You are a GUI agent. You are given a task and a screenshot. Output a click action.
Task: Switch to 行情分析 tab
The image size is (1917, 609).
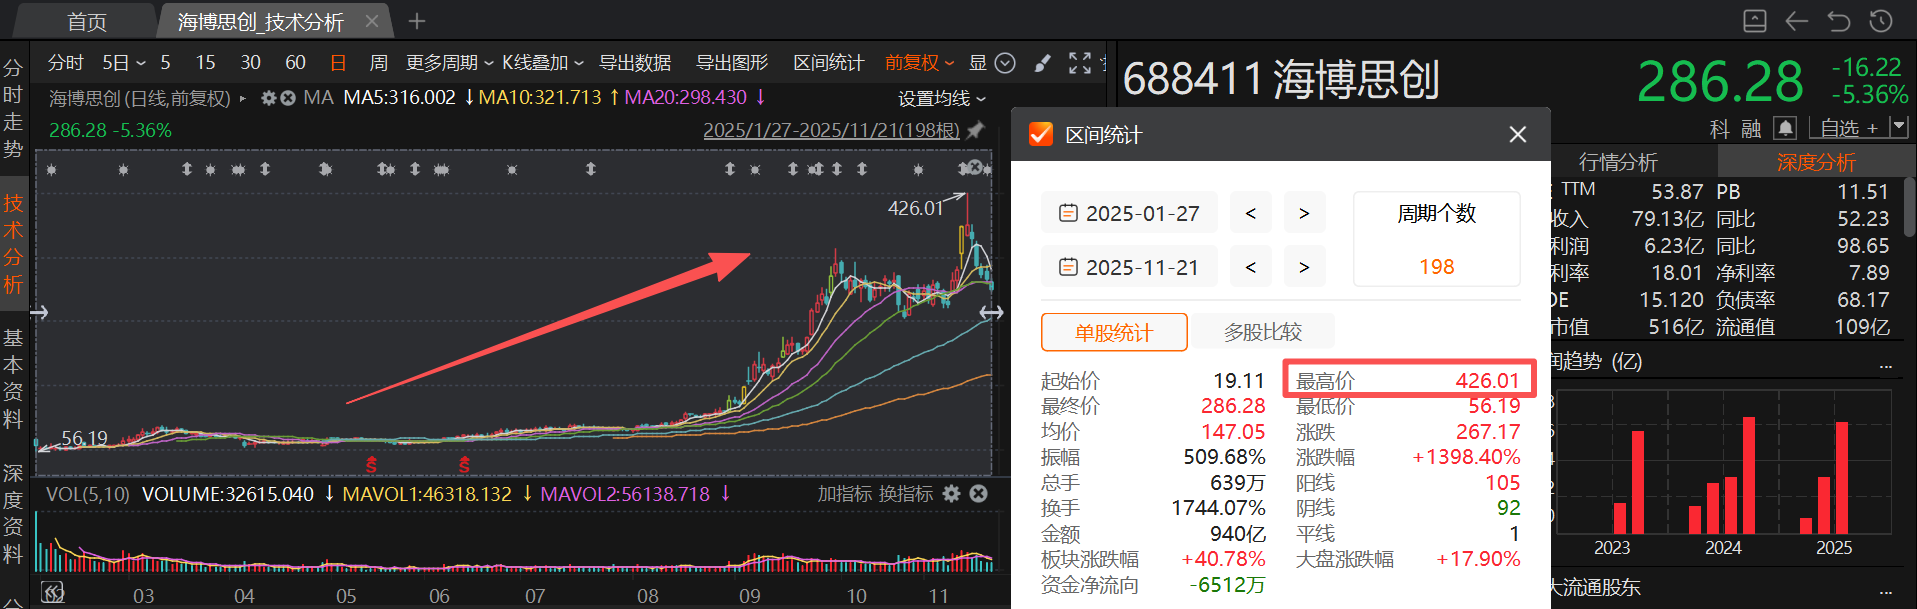click(1618, 162)
